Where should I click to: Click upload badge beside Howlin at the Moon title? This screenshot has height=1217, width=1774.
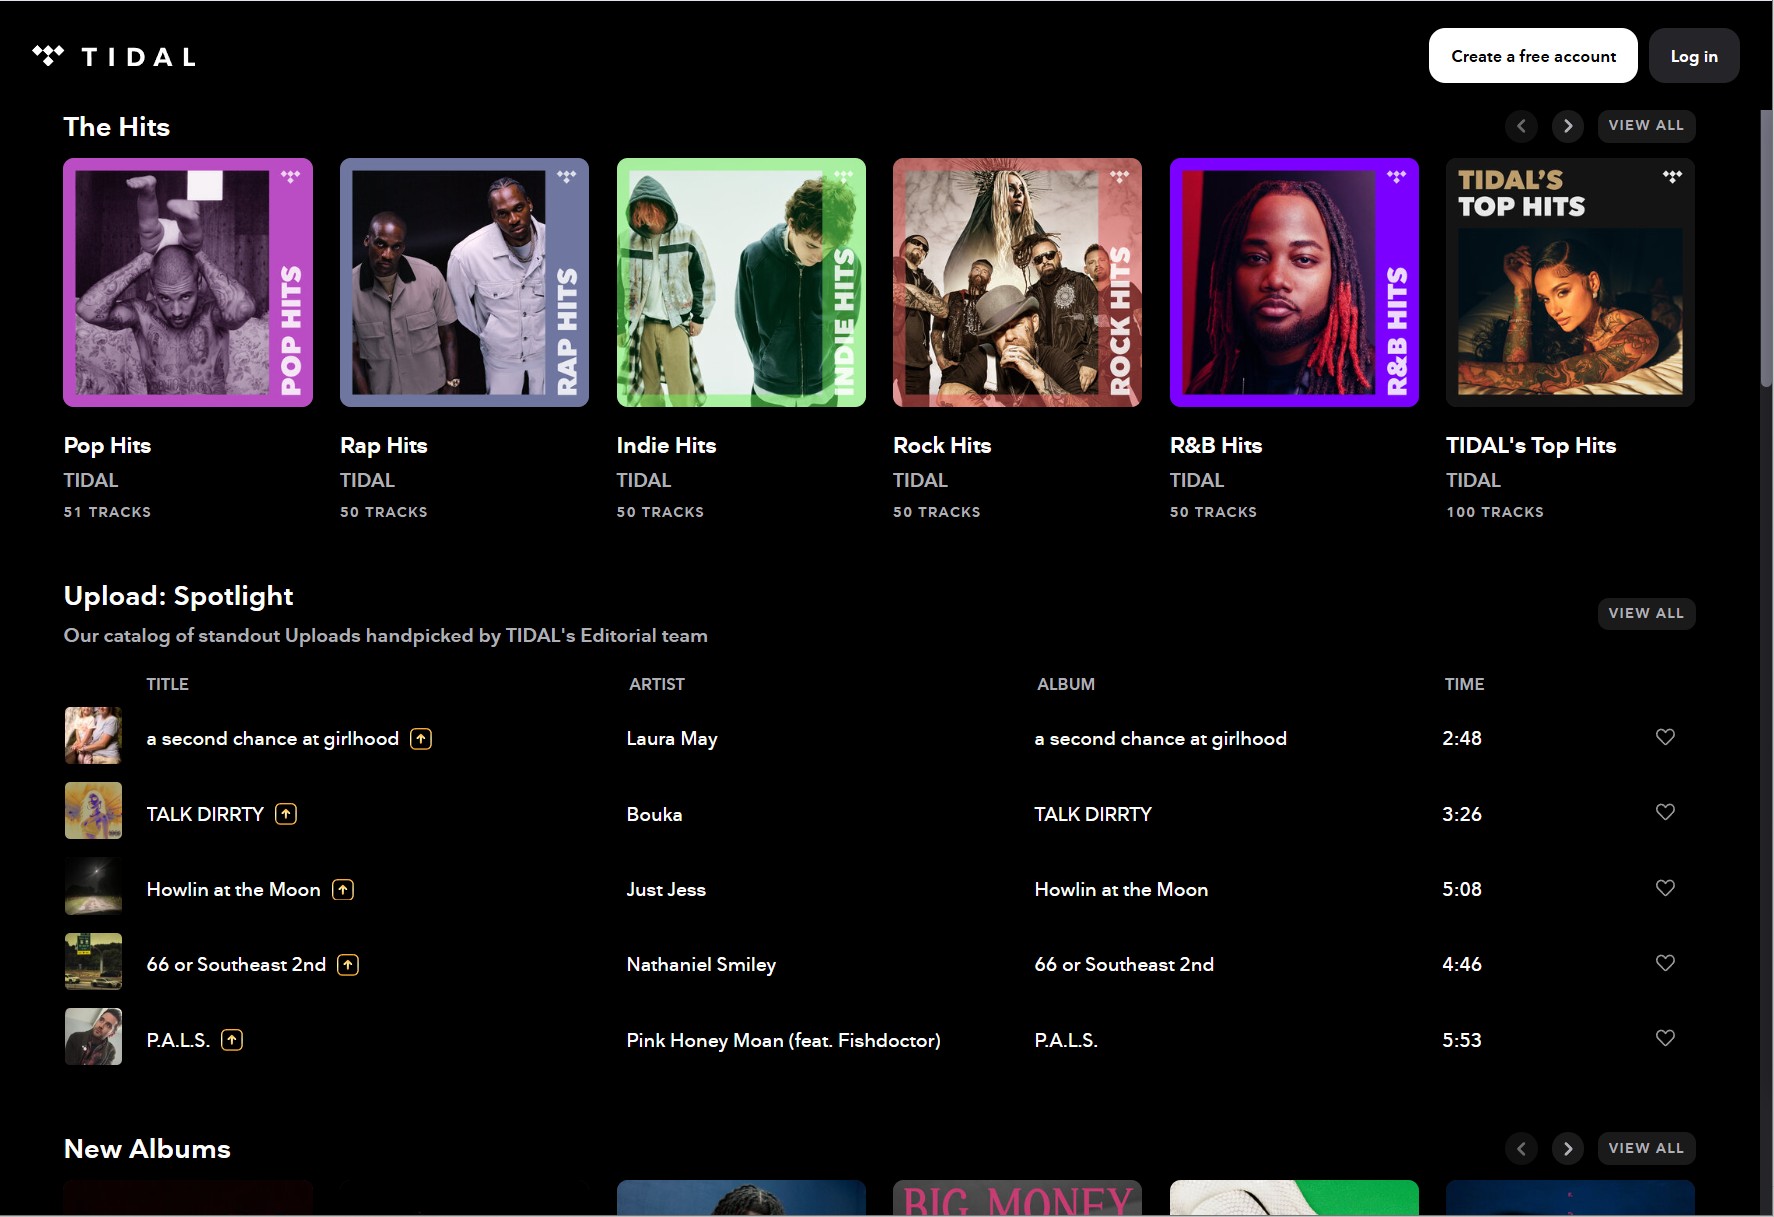coord(343,889)
